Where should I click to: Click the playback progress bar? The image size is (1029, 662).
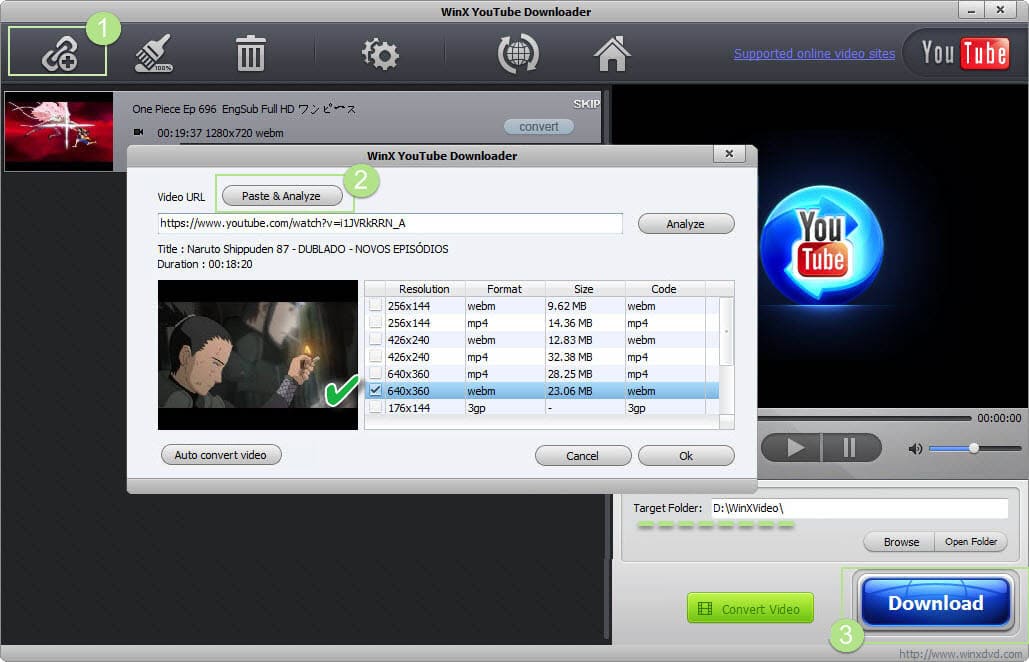[x=864, y=418]
